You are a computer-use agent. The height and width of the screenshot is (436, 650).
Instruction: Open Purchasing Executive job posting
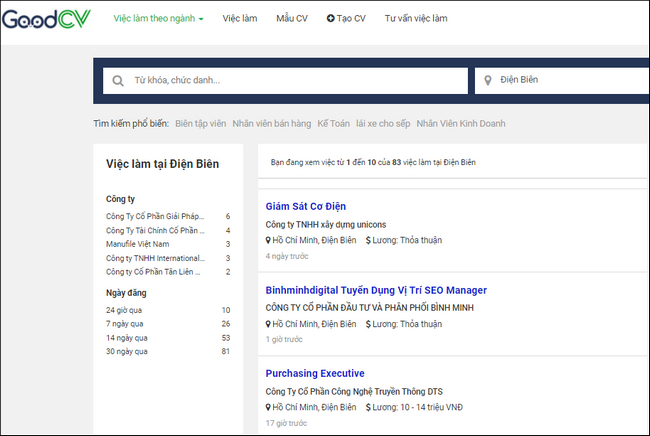point(315,374)
